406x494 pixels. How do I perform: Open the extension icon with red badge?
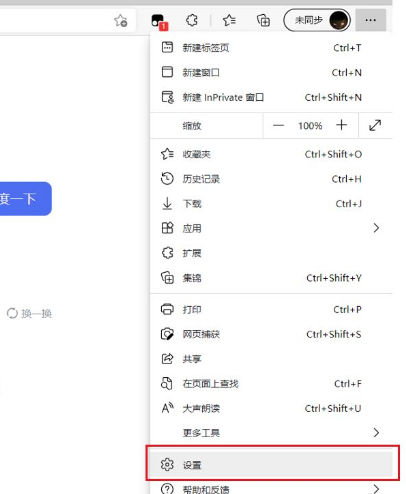159,21
